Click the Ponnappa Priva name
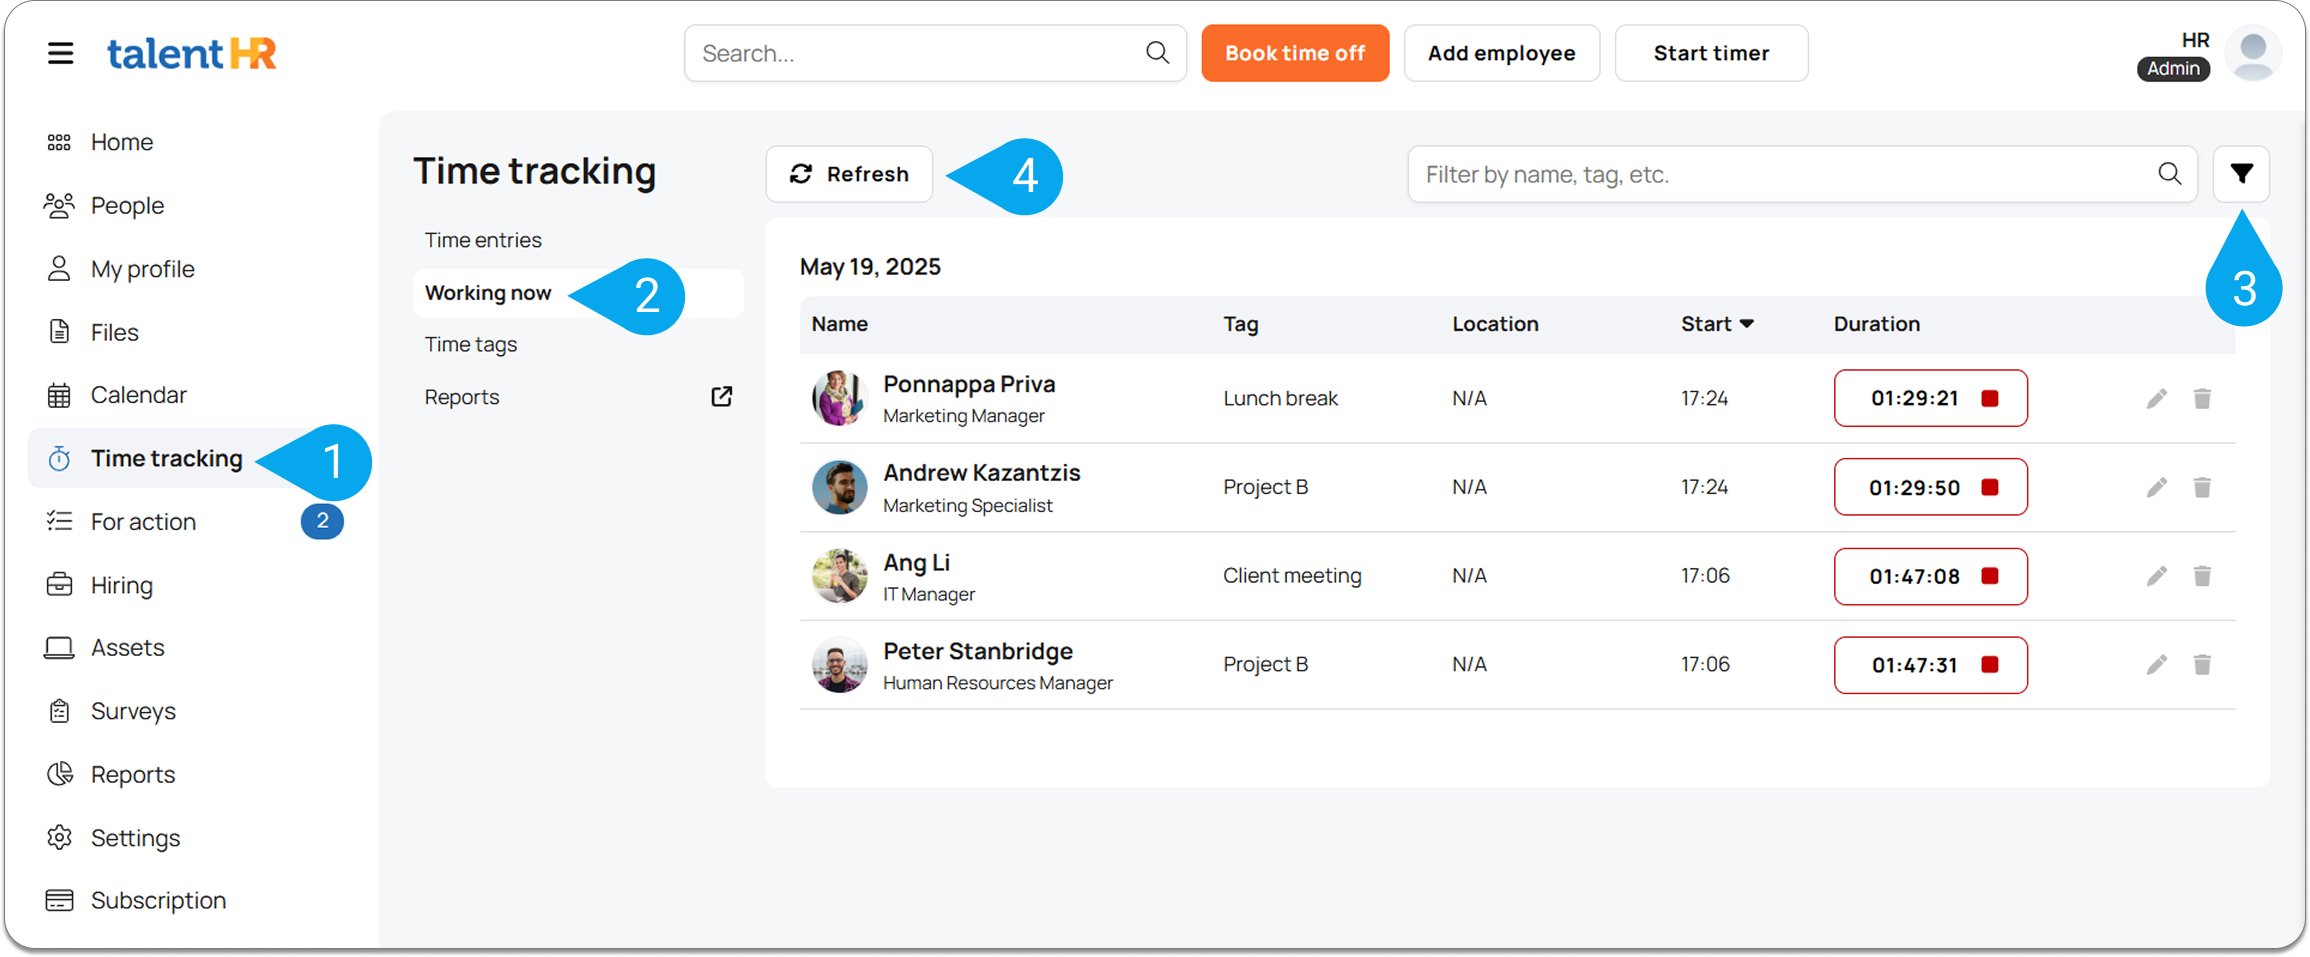Screen dimensions: 2310x957 (969, 384)
